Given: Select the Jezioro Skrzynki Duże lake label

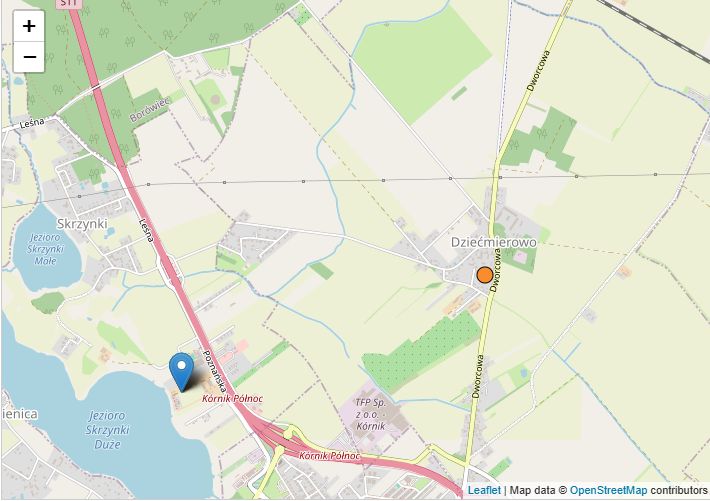Looking at the screenshot, I should [x=107, y=430].
